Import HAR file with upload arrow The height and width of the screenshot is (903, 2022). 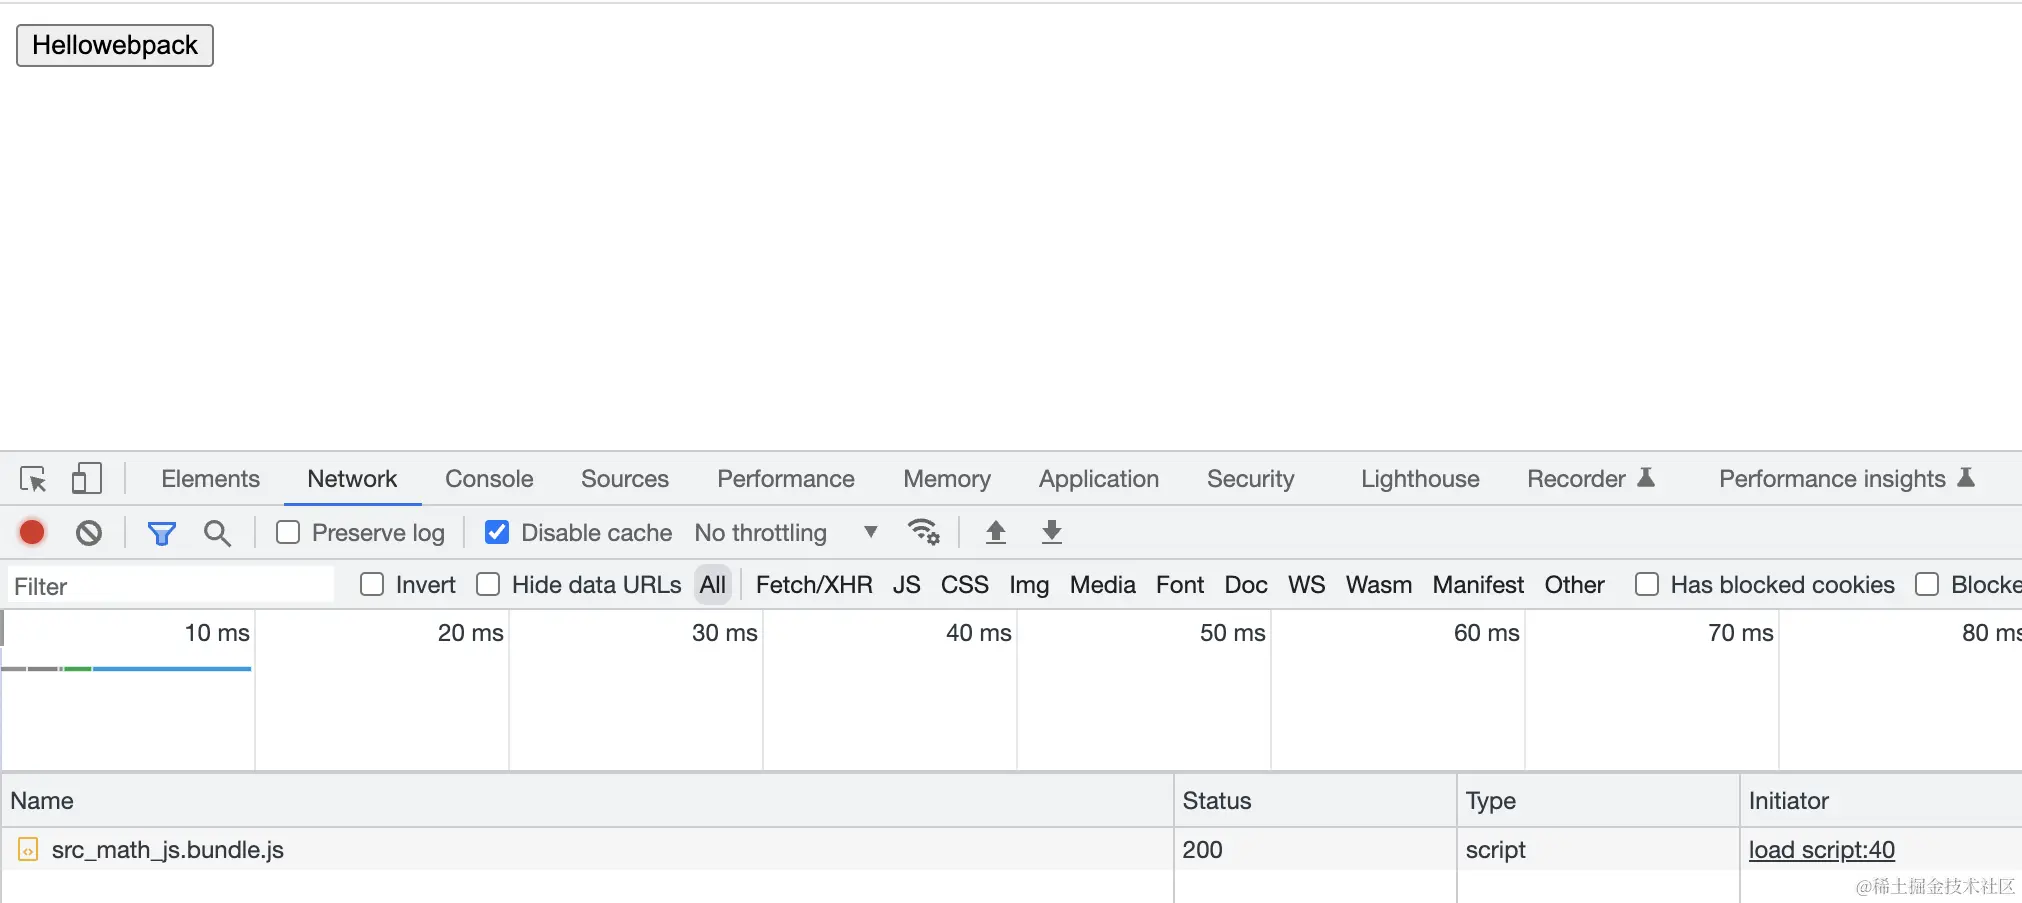click(x=995, y=532)
